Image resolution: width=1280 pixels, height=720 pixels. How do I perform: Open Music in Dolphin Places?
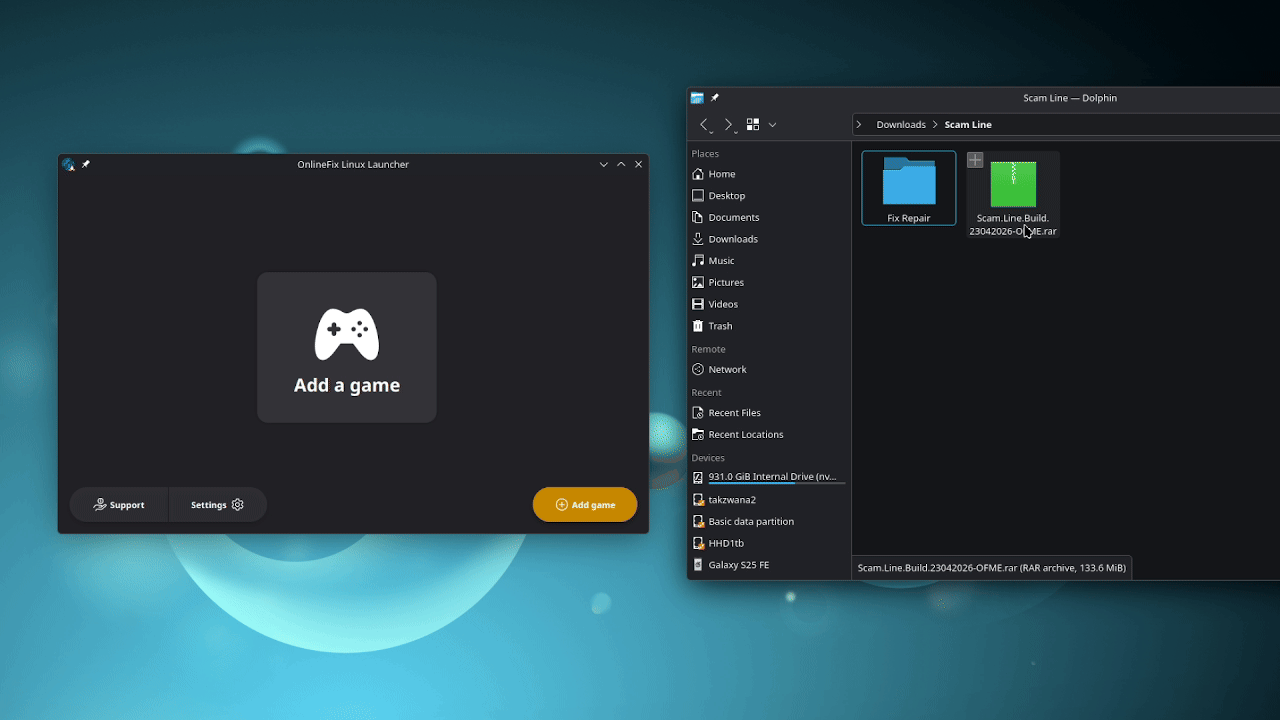(768, 261)
